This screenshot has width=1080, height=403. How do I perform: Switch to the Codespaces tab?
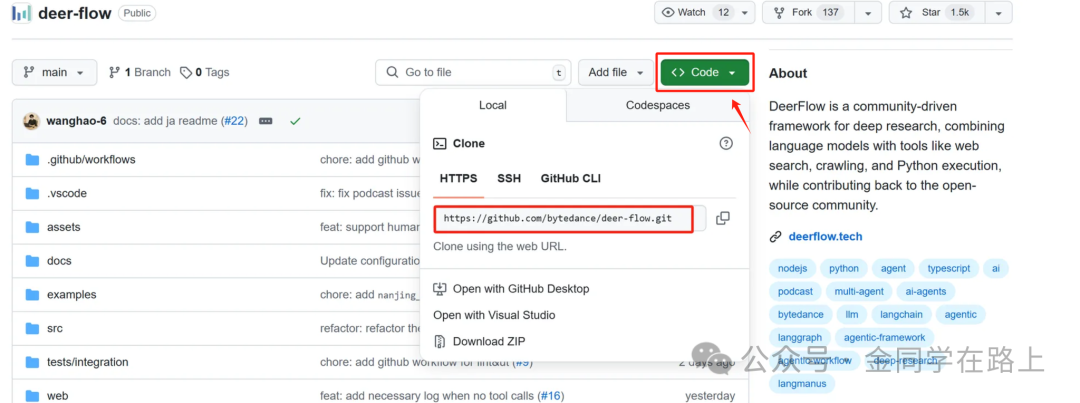click(658, 105)
